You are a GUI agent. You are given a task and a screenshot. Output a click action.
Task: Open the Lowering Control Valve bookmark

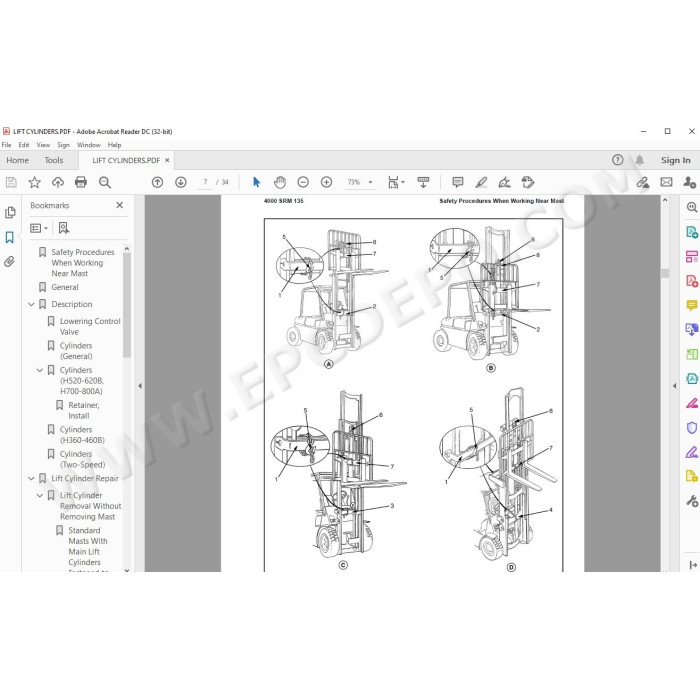(x=90, y=326)
